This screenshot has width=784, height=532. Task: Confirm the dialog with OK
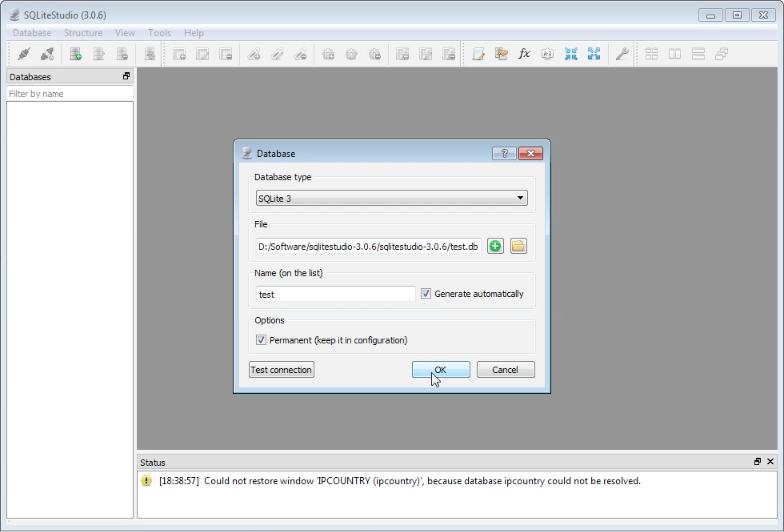(x=441, y=370)
